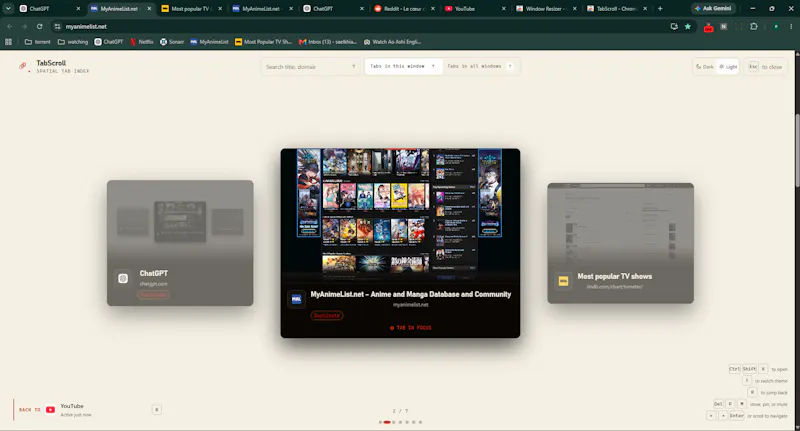Screen dimensions: 800x431
Task: Go to third pagination dot
Action: pyautogui.click(x=394, y=422)
